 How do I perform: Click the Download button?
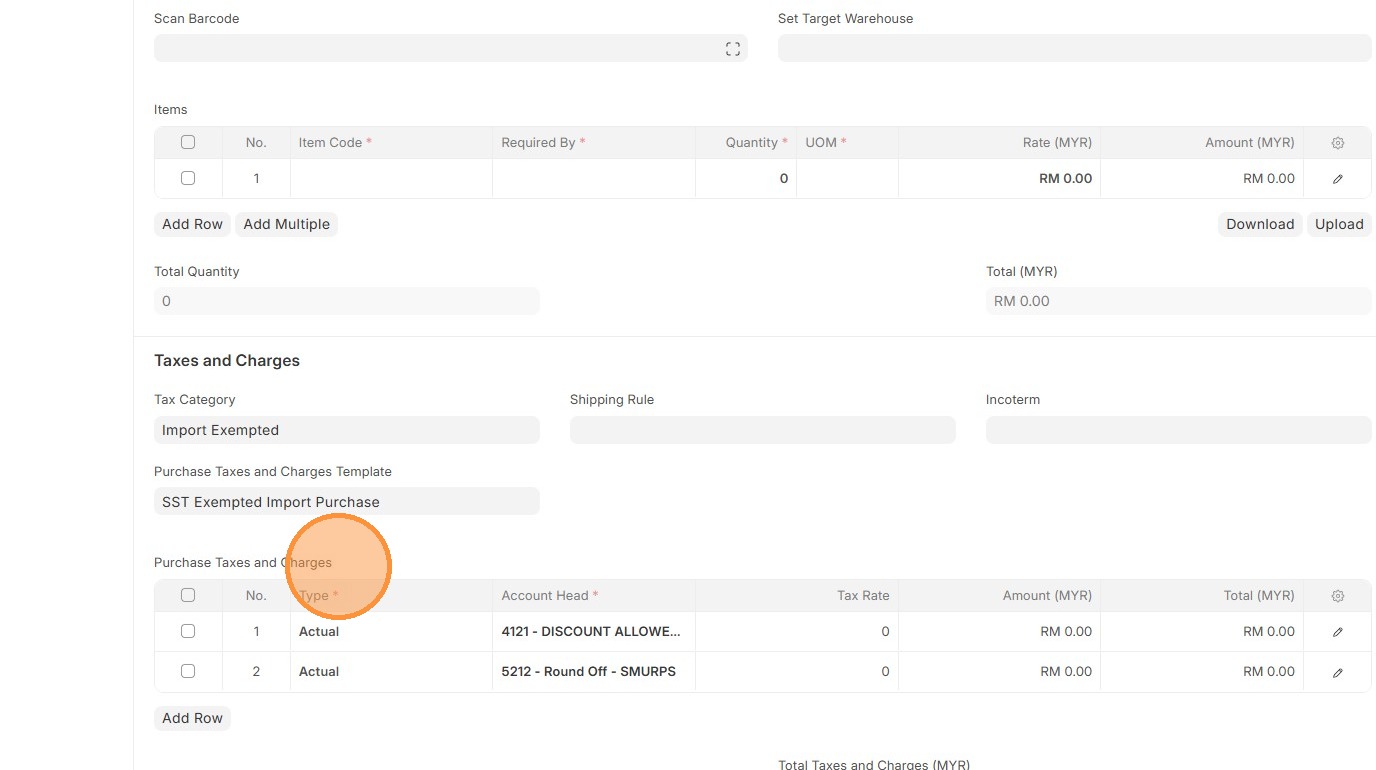click(1259, 224)
